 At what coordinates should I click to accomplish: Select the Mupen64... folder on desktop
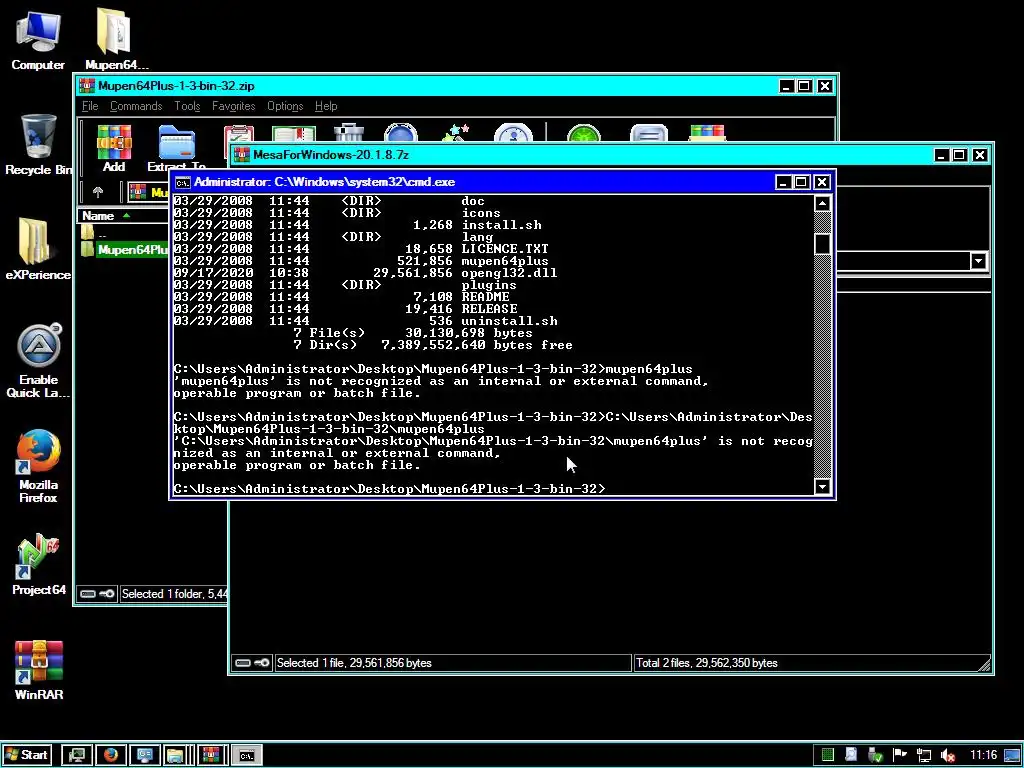point(116,39)
